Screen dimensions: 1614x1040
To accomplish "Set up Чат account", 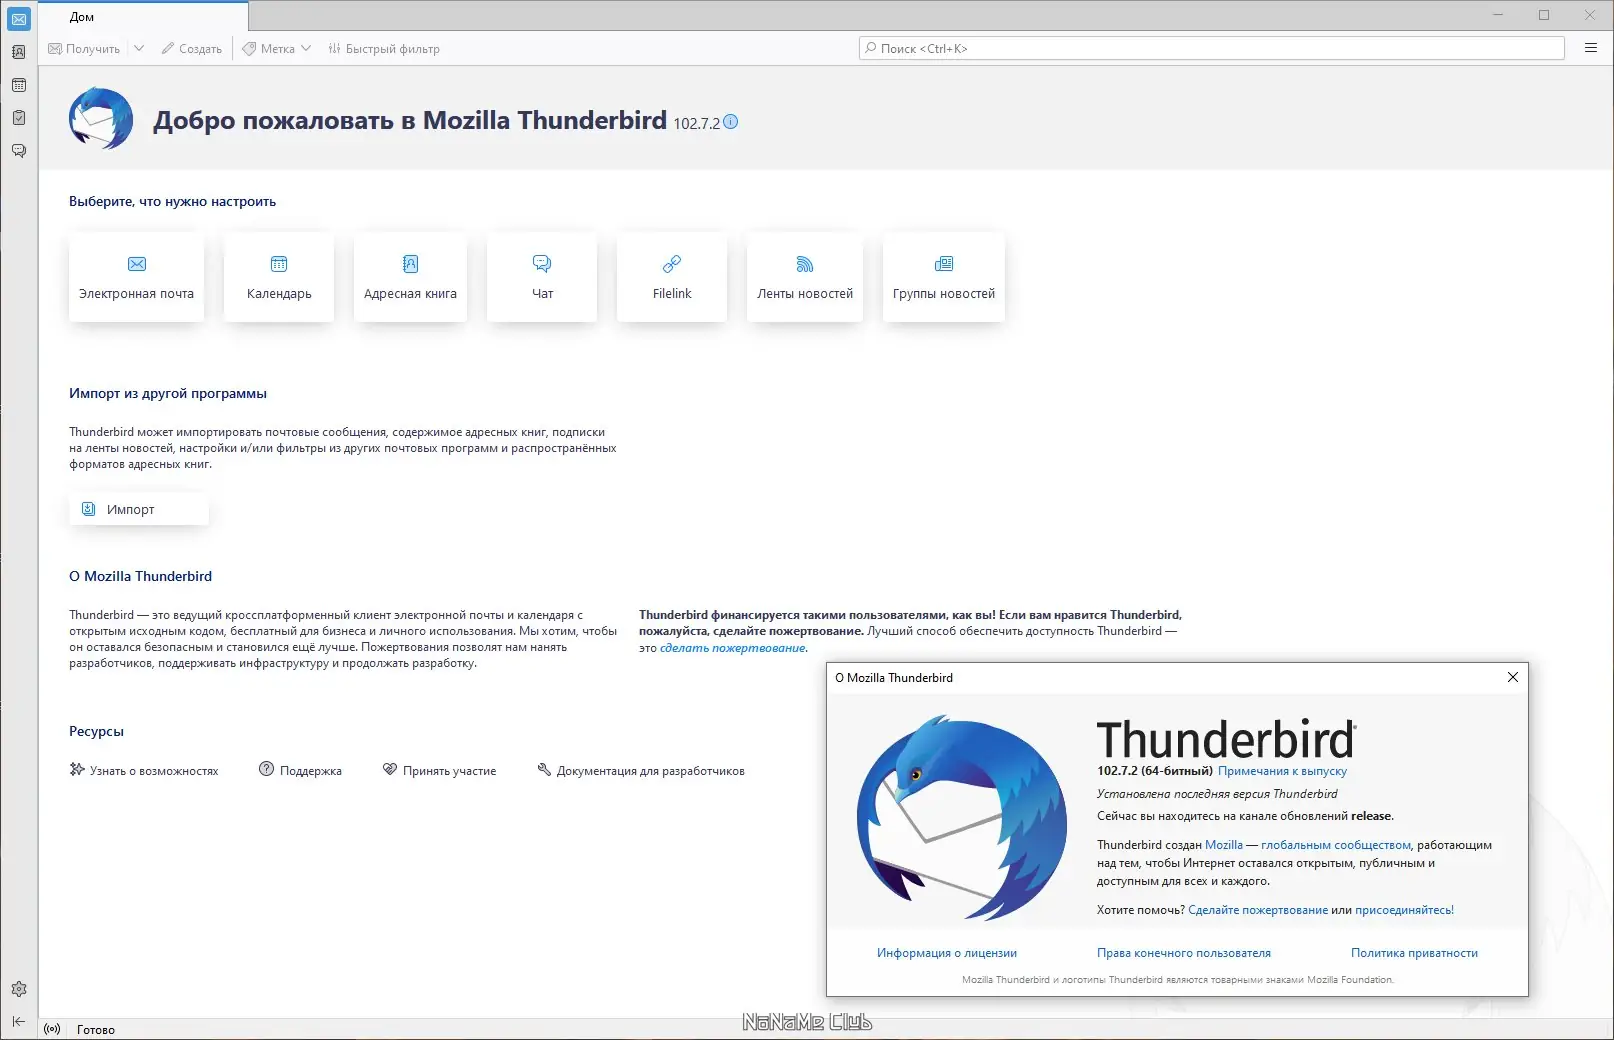I will point(542,277).
